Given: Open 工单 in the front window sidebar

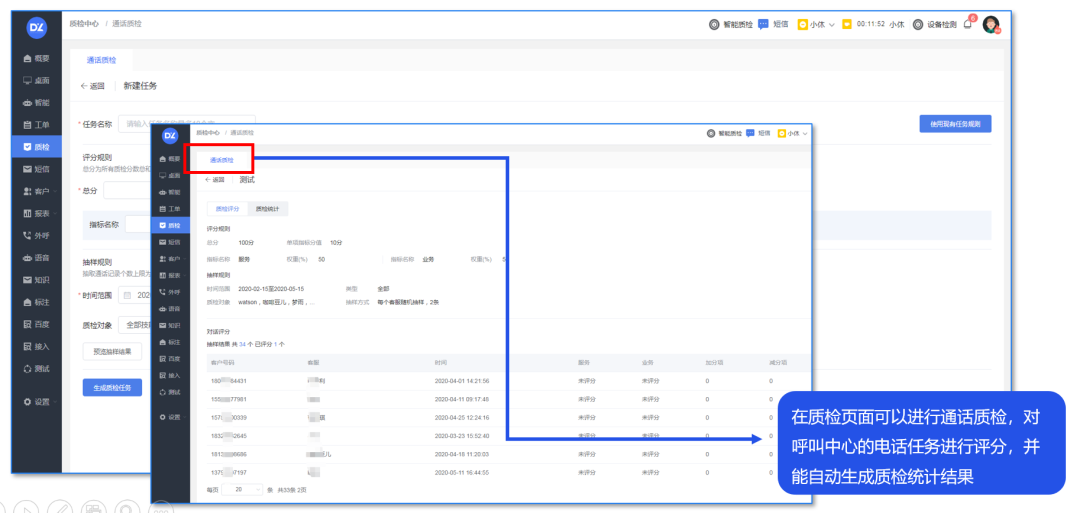Looking at the screenshot, I should (x=170, y=209).
